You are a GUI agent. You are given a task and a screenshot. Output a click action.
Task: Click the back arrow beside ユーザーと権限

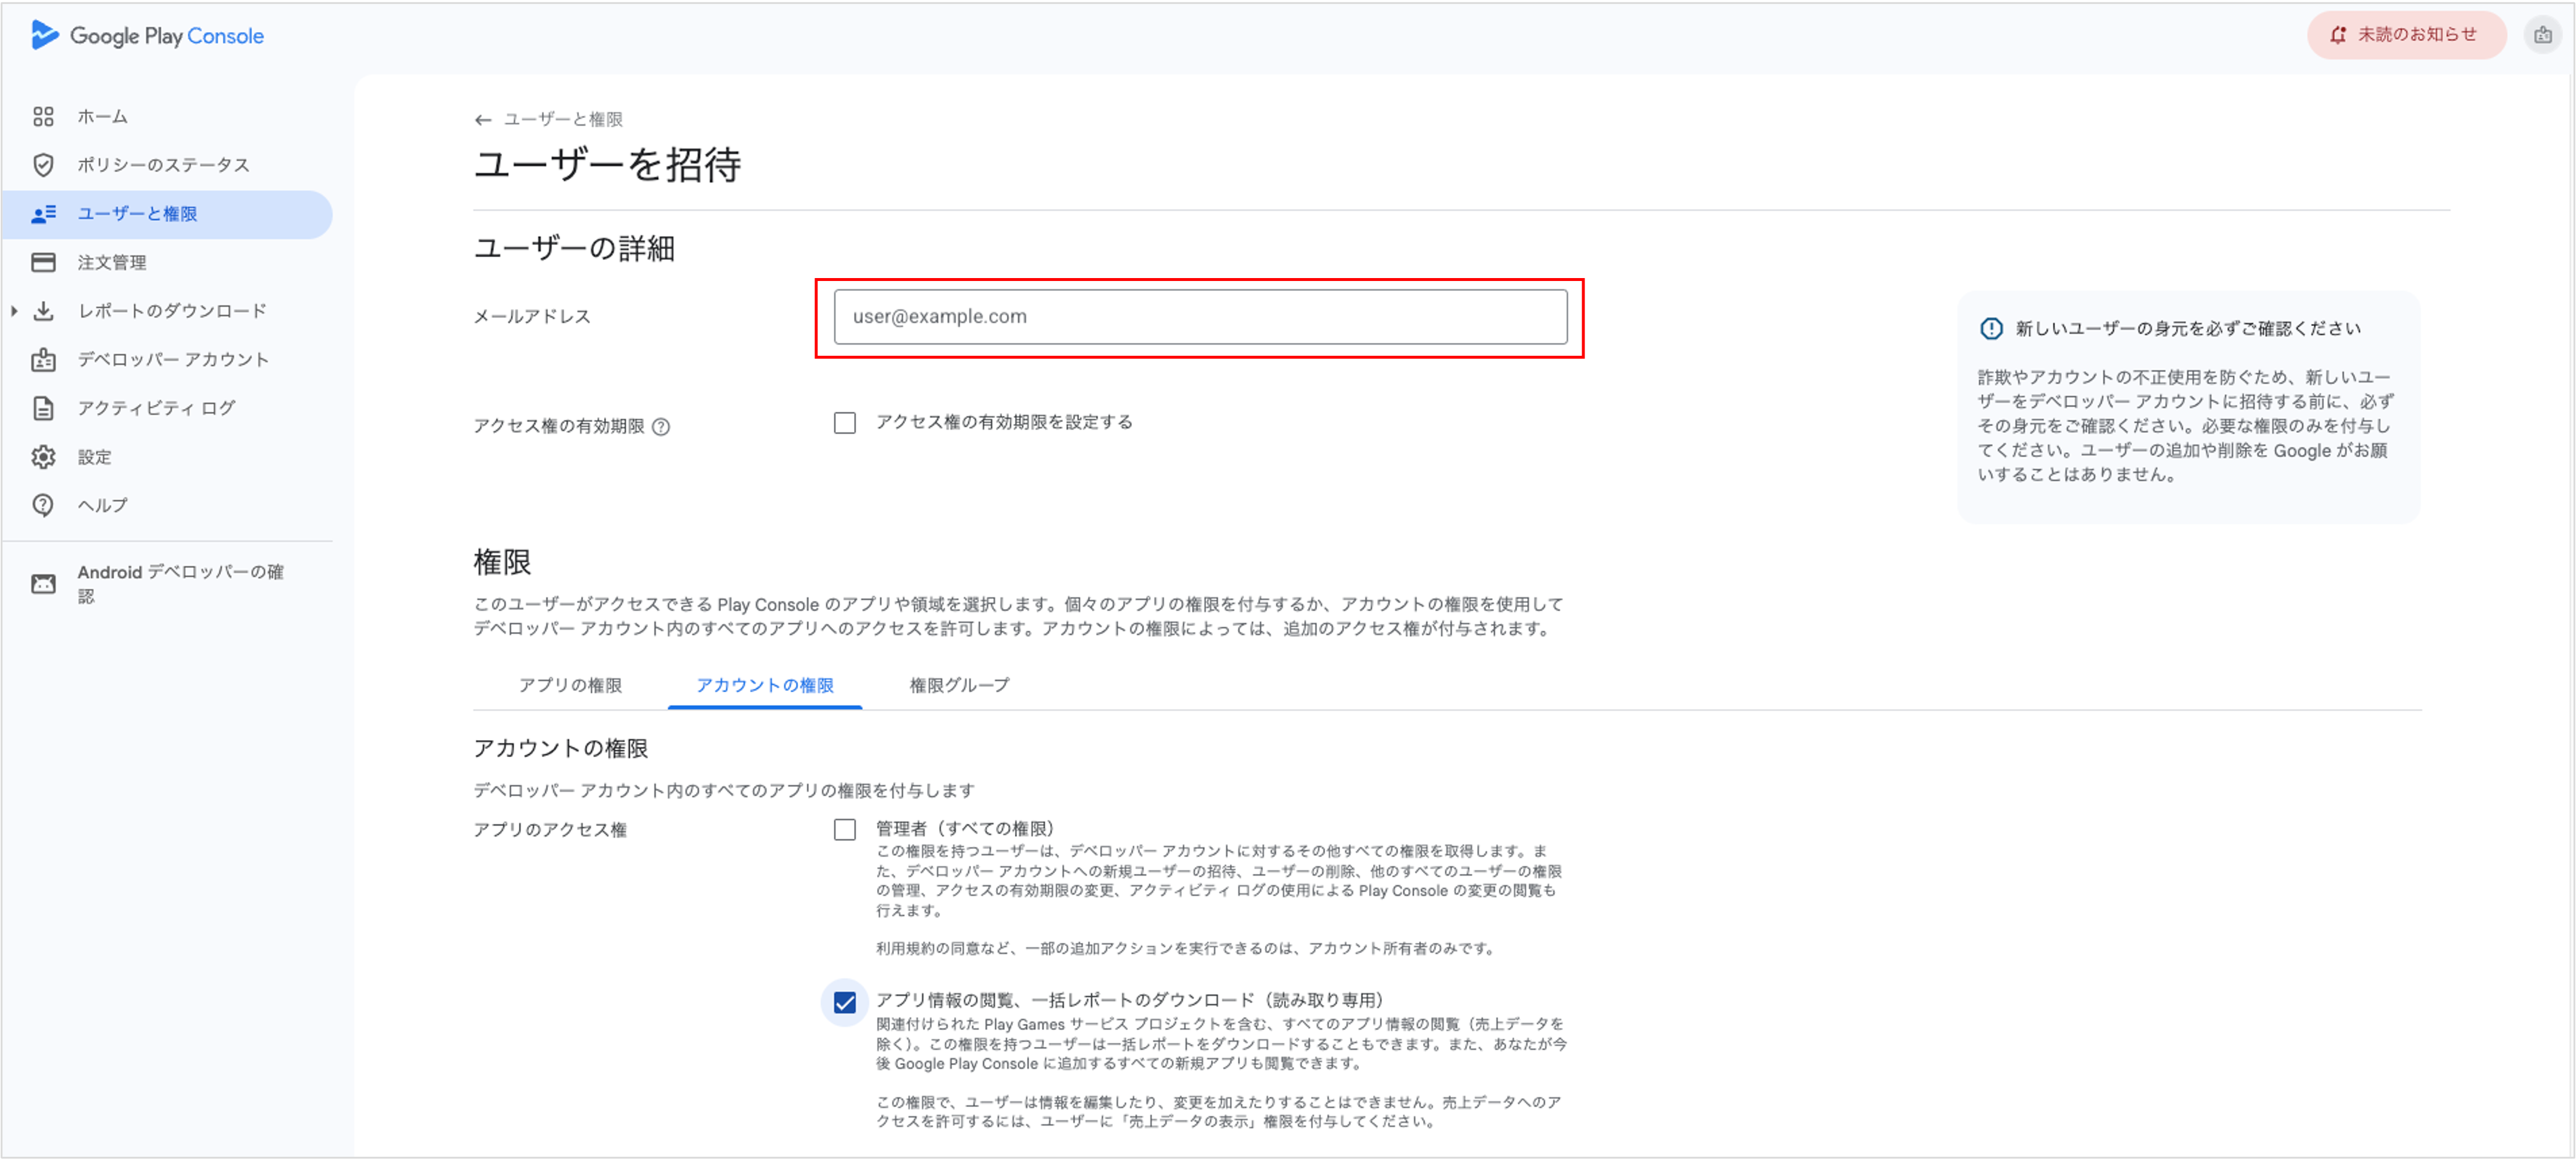click(483, 120)
